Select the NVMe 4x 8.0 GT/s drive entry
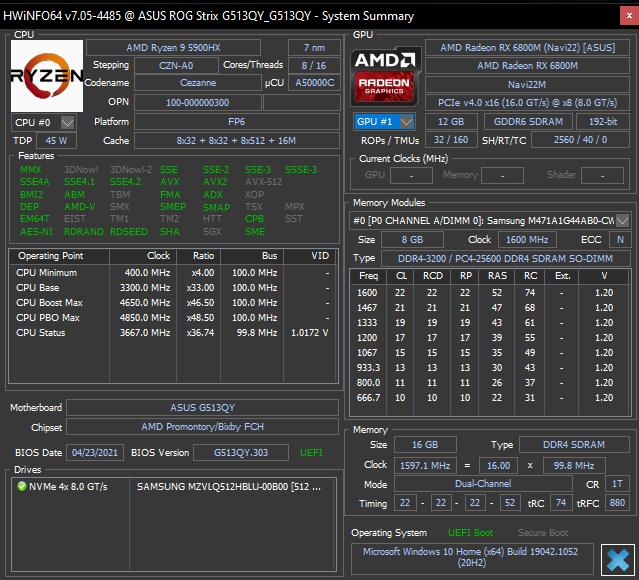 coord(68,486)
